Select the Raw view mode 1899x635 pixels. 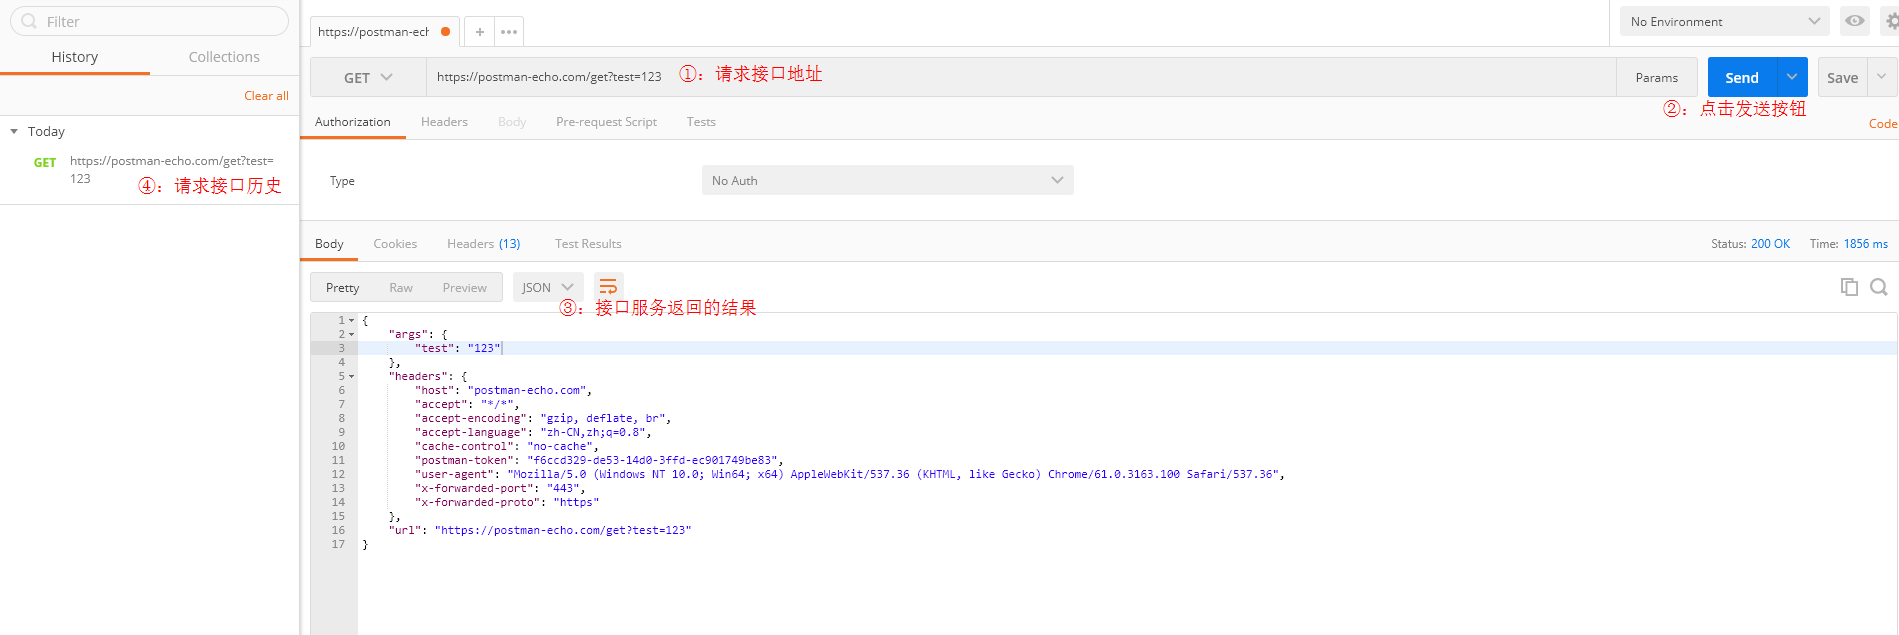(401, 287)
